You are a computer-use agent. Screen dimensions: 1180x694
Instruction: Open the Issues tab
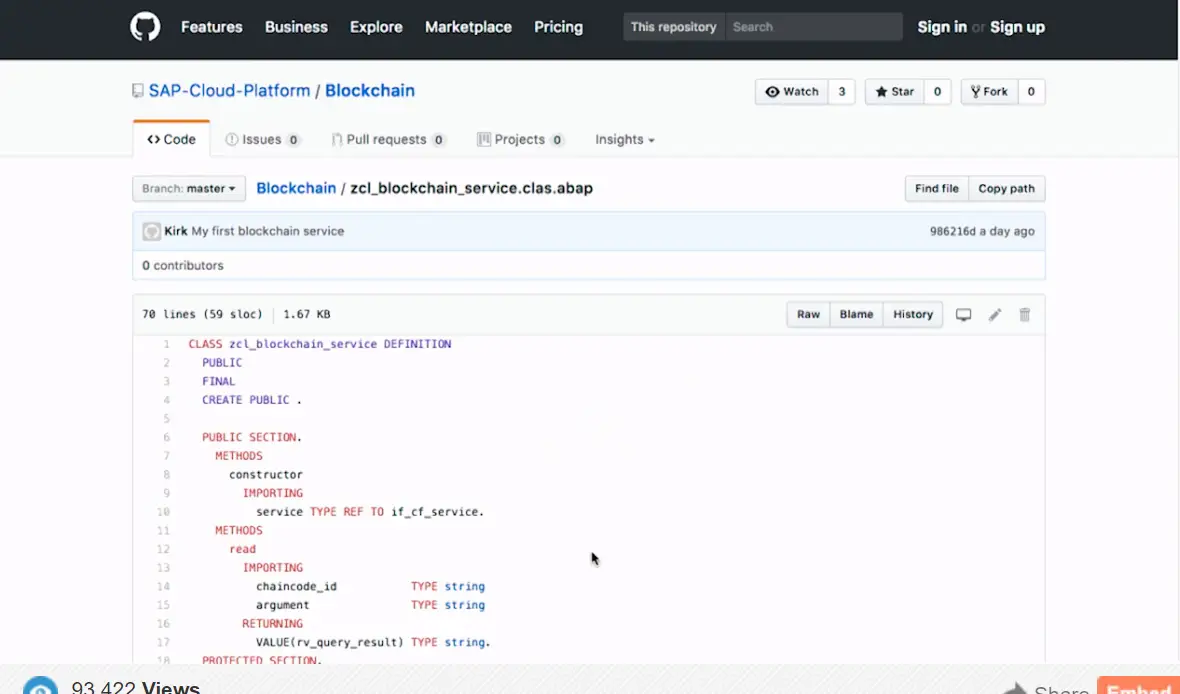[x=263, y=139]
